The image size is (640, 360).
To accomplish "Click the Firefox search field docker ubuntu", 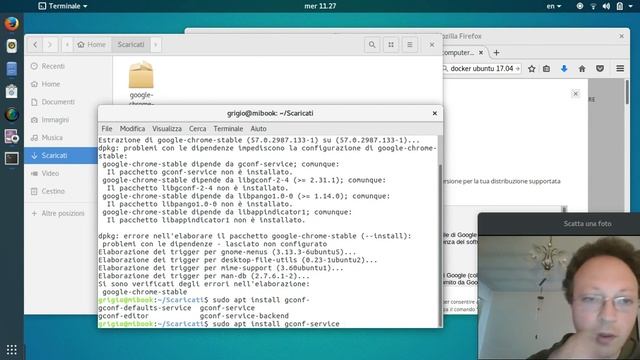I will [x=482, y=69].
